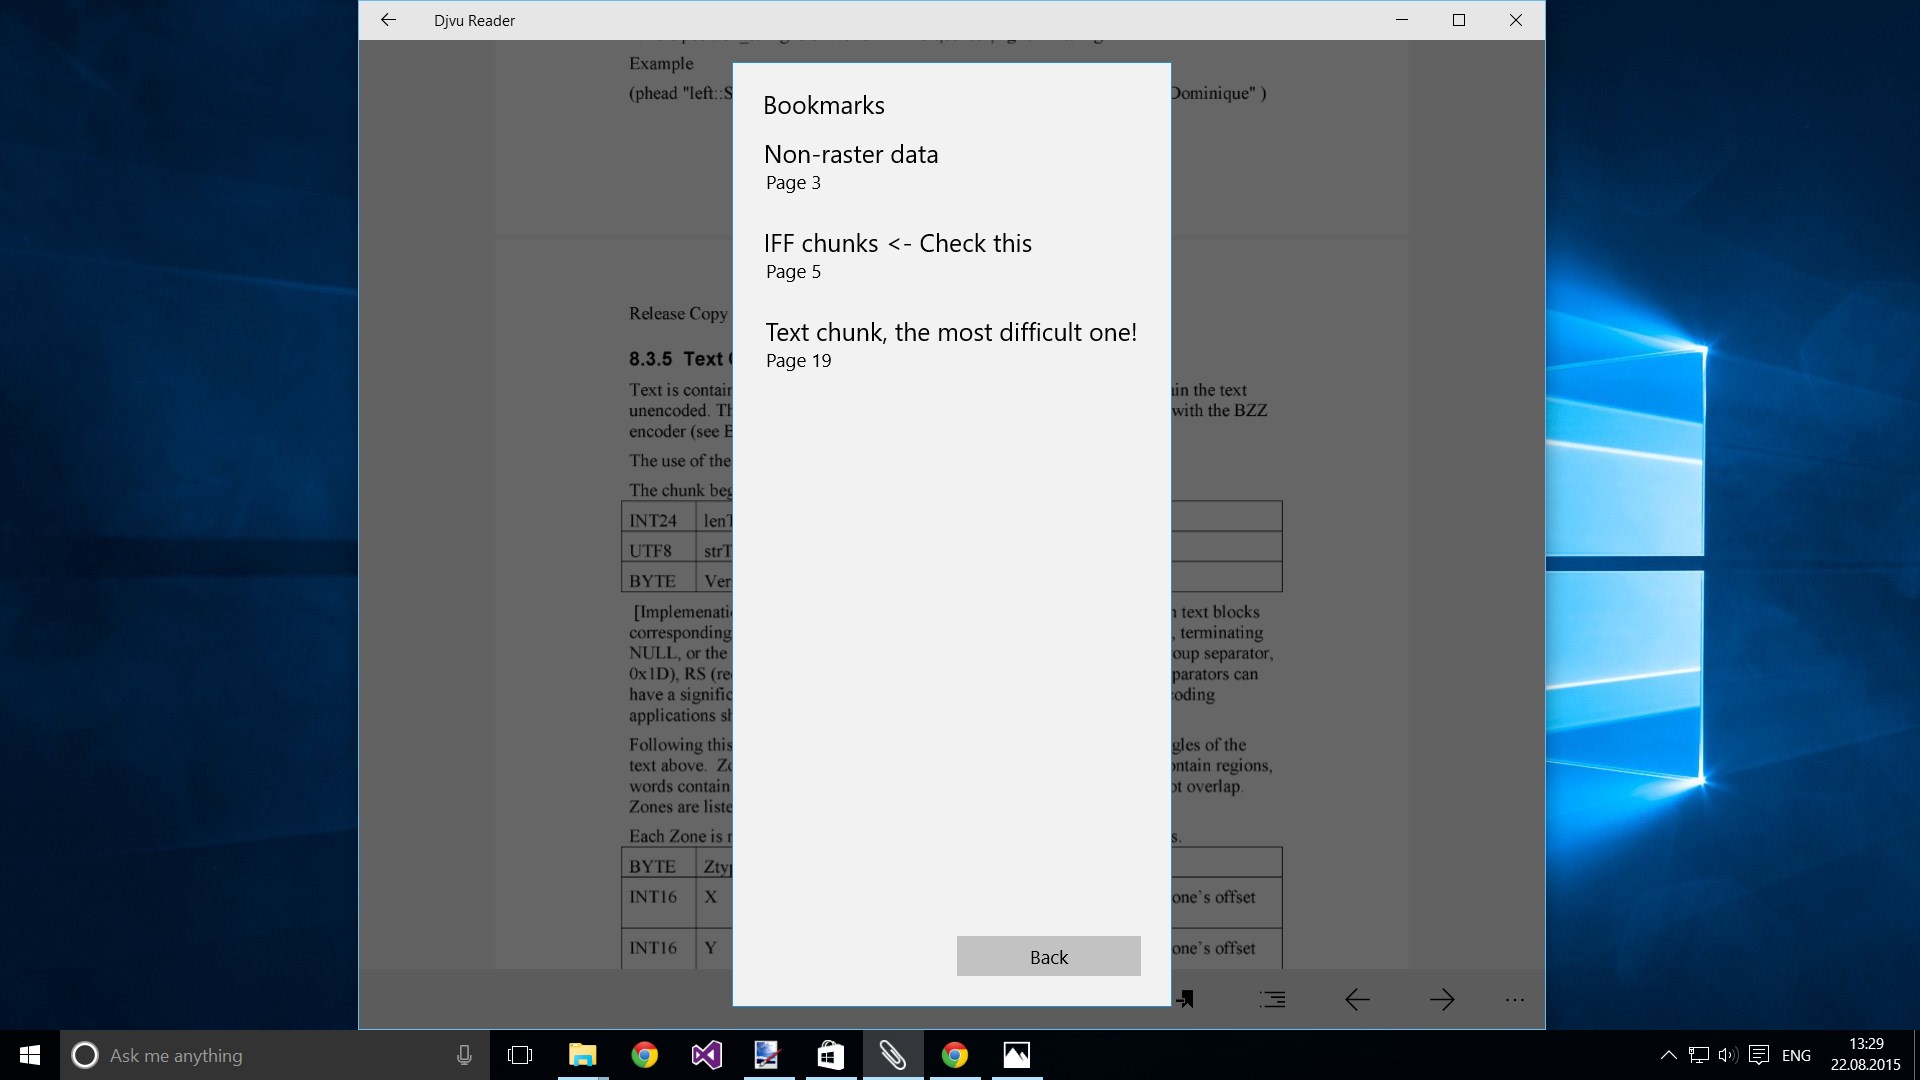The height and width of the screenshot is (1080, 1920).
Task: Select the Visual Studio taskbar icon
Action: tap(705, 1054)
